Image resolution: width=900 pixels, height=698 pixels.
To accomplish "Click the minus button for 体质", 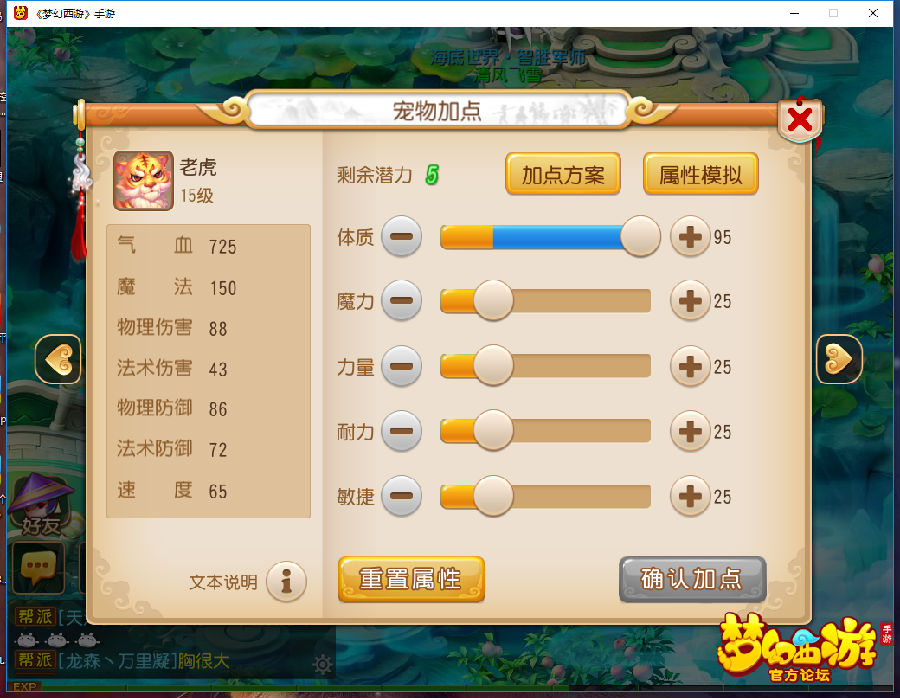I will (402, 236).
